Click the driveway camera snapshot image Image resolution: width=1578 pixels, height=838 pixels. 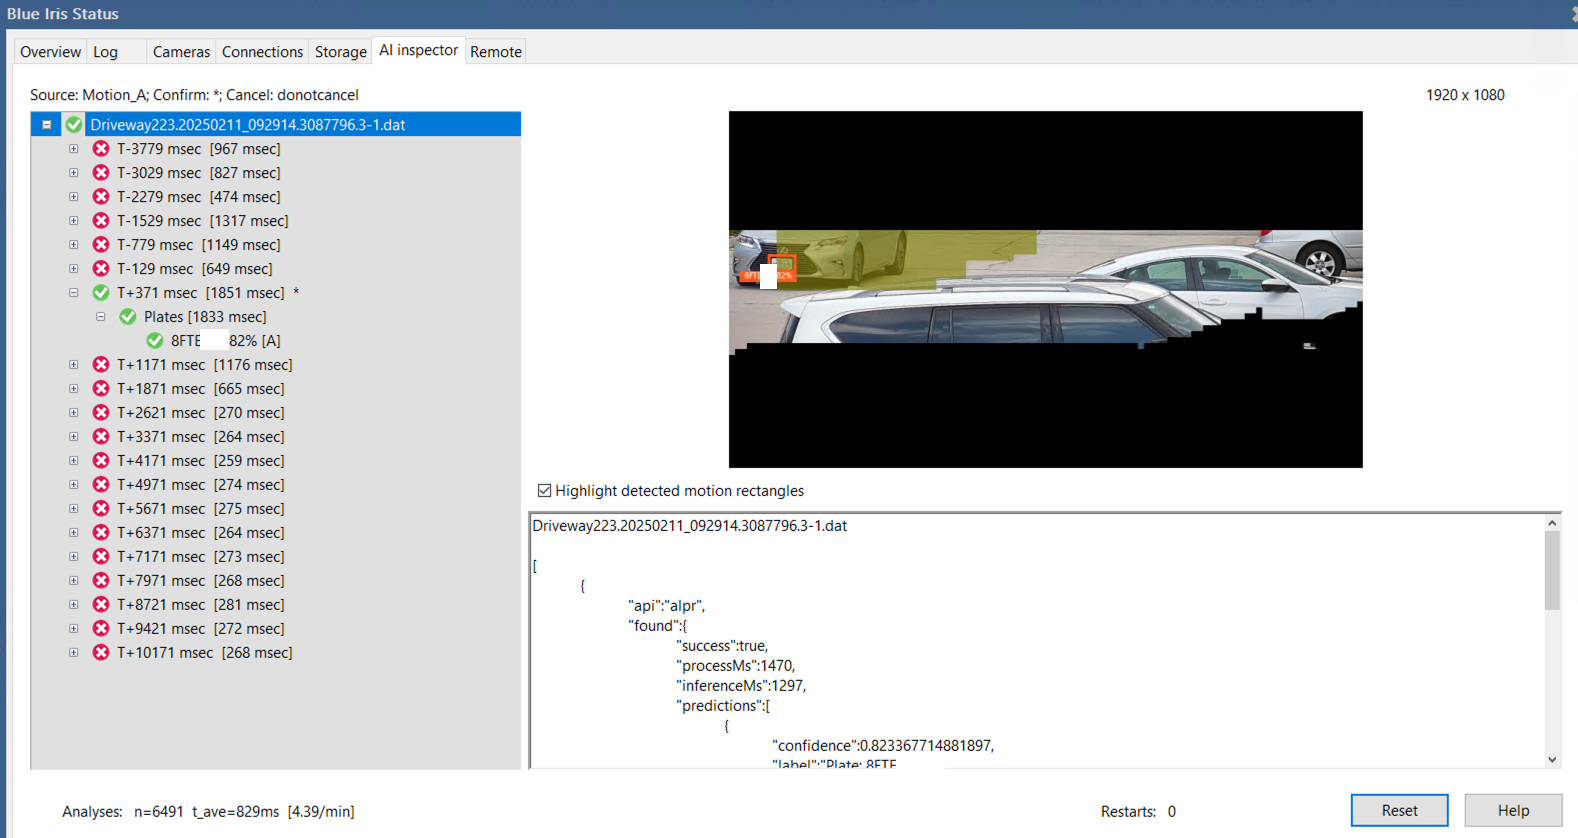click(1045, 289)
